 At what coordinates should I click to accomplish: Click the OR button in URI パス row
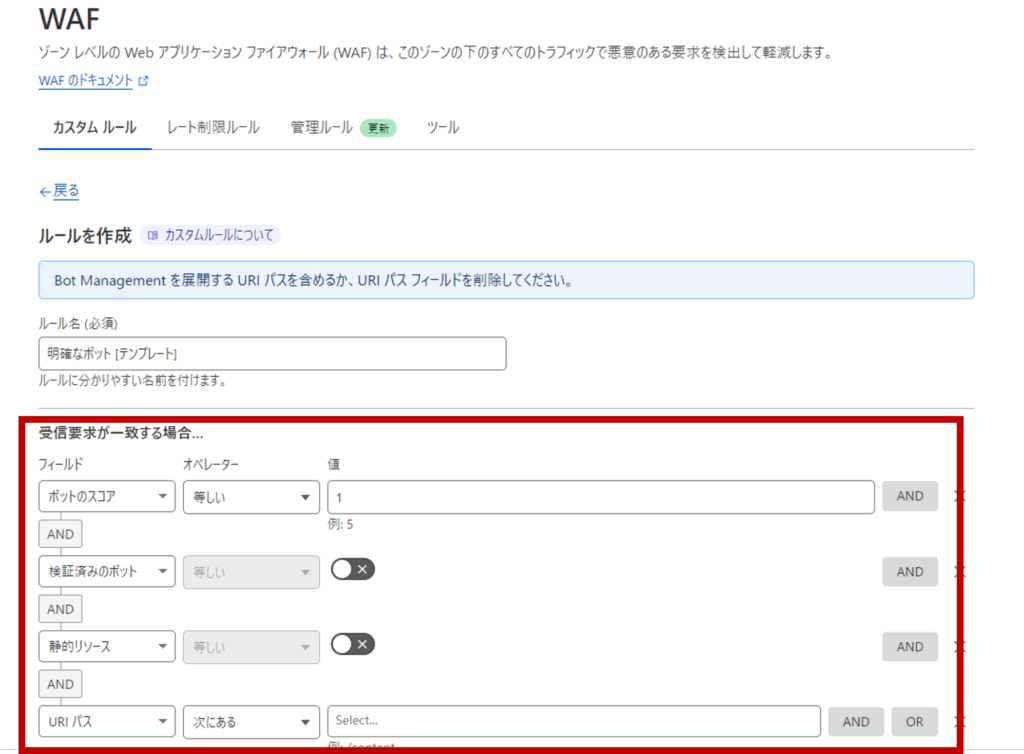click(914, 721)
